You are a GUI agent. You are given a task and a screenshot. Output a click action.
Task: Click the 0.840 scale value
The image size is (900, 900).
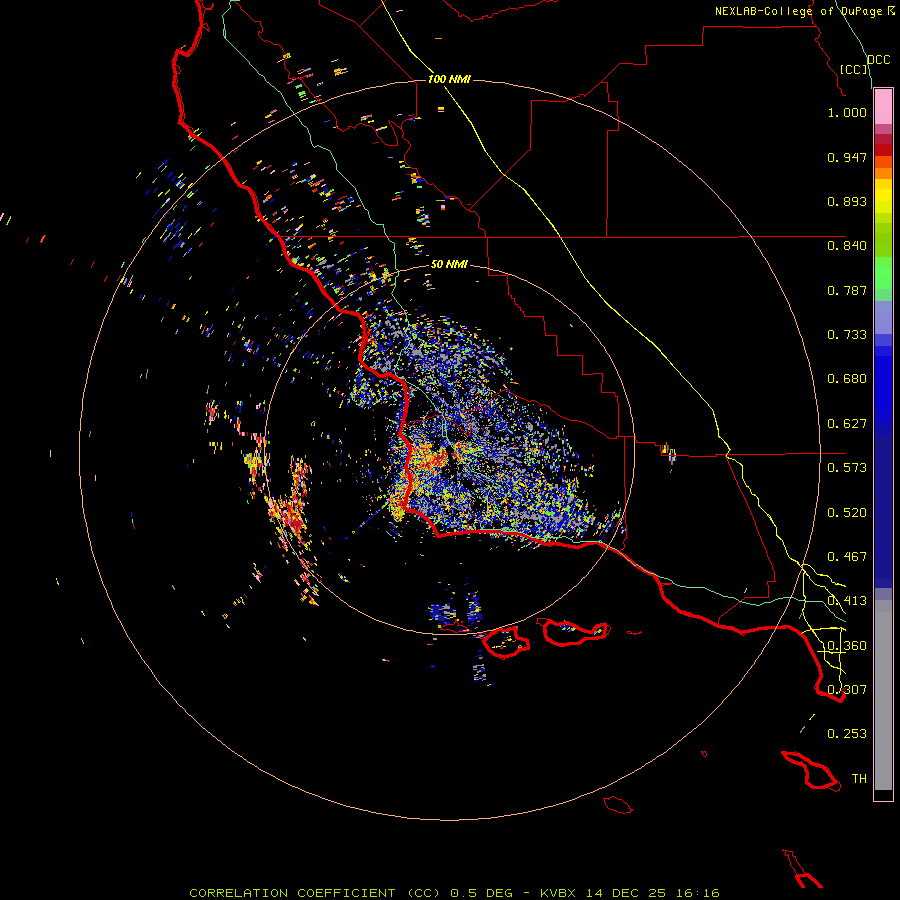tap(847, 246)
